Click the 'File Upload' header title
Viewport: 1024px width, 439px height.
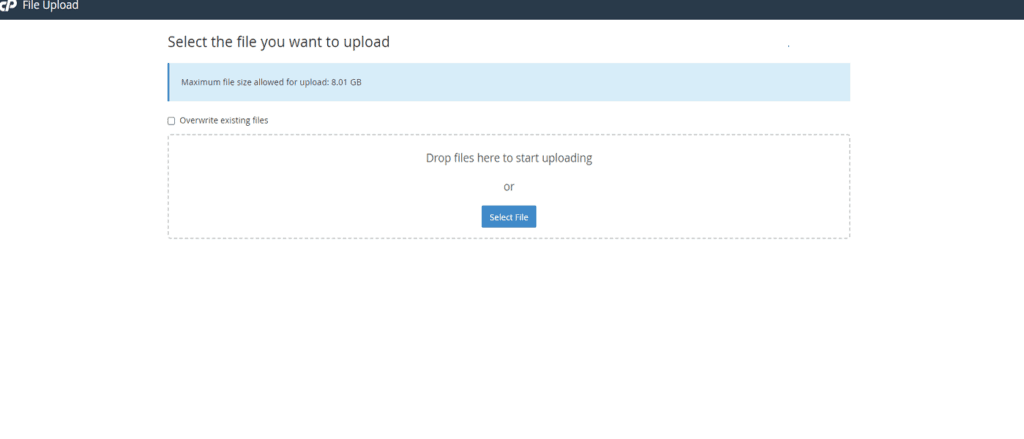pyautogui.click(x=50, y=6)
